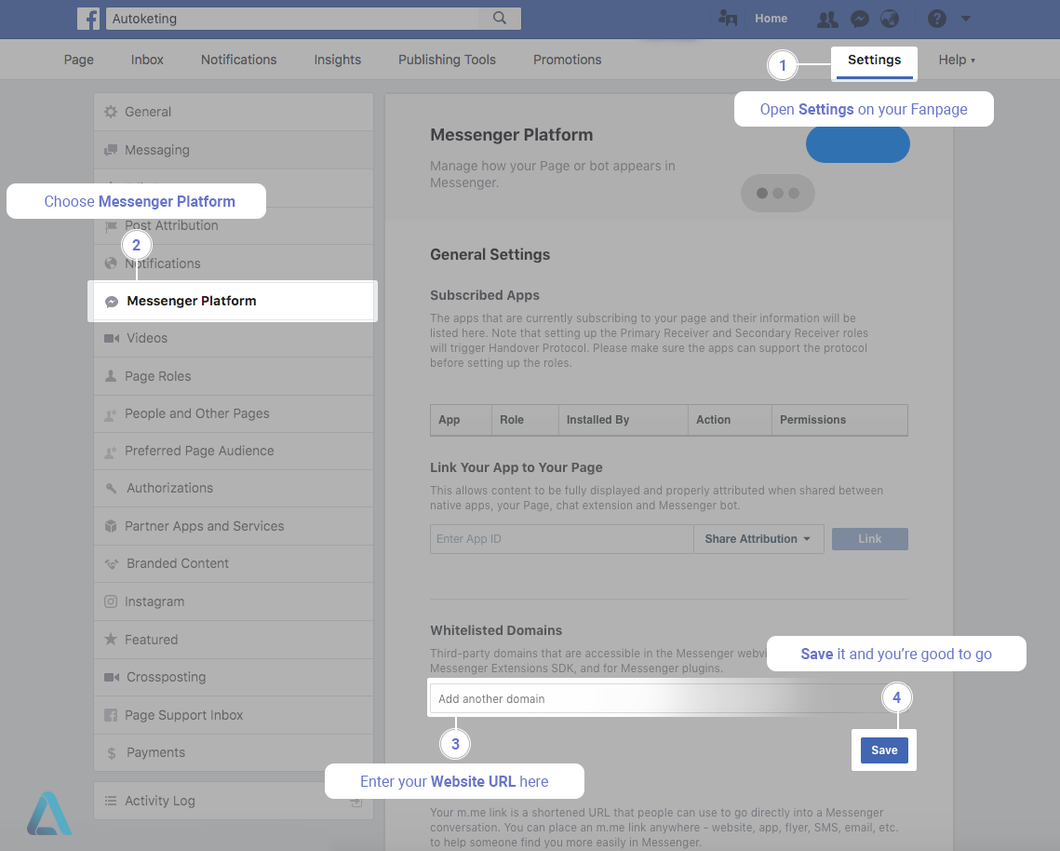Screen dimensions: 1060x851
Task: Click the Instagram icon in the sidebar
Action: (x=111, y=602)
